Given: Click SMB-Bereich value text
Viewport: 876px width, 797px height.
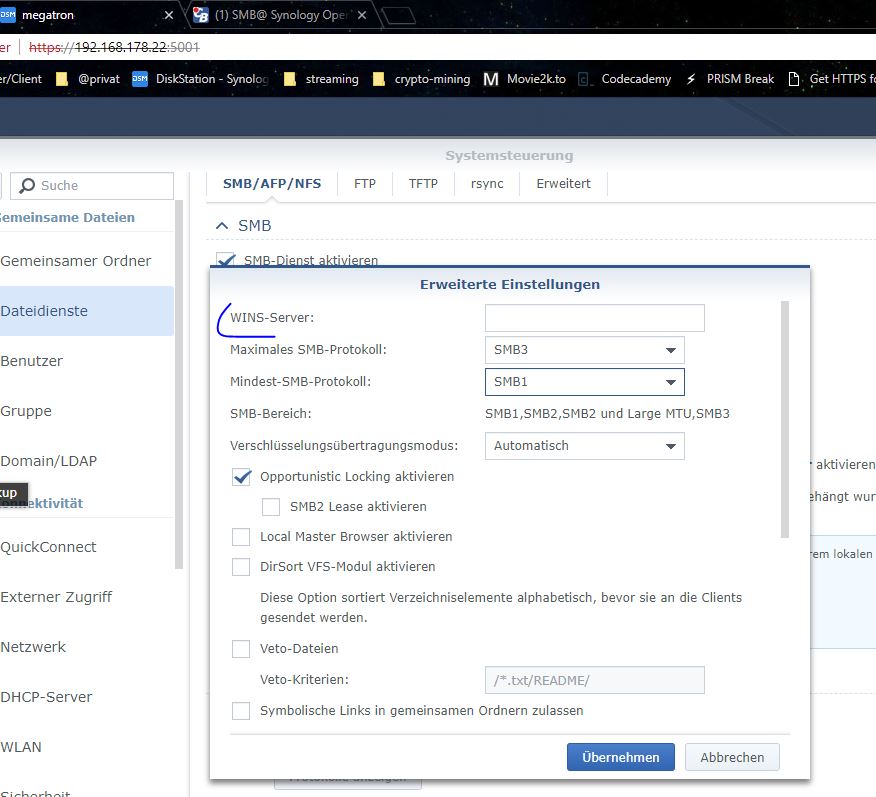Looking at the screenshot, I should 607,414.
